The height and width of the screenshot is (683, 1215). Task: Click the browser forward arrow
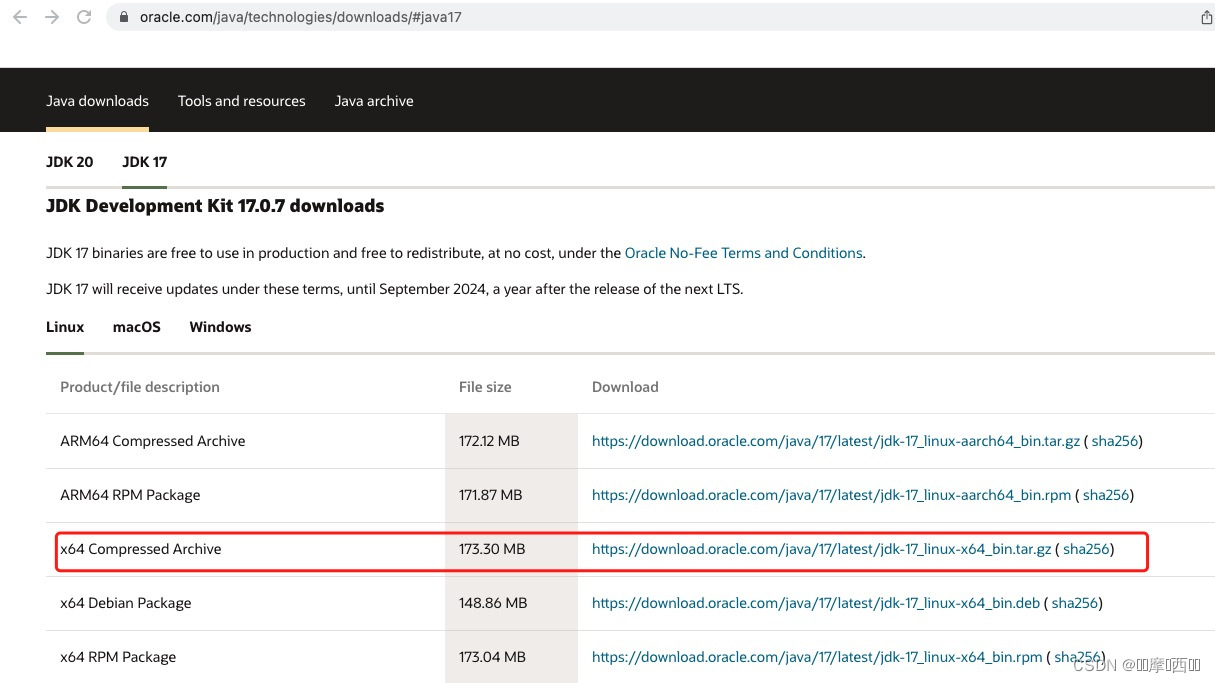click(x=52, y=17)
